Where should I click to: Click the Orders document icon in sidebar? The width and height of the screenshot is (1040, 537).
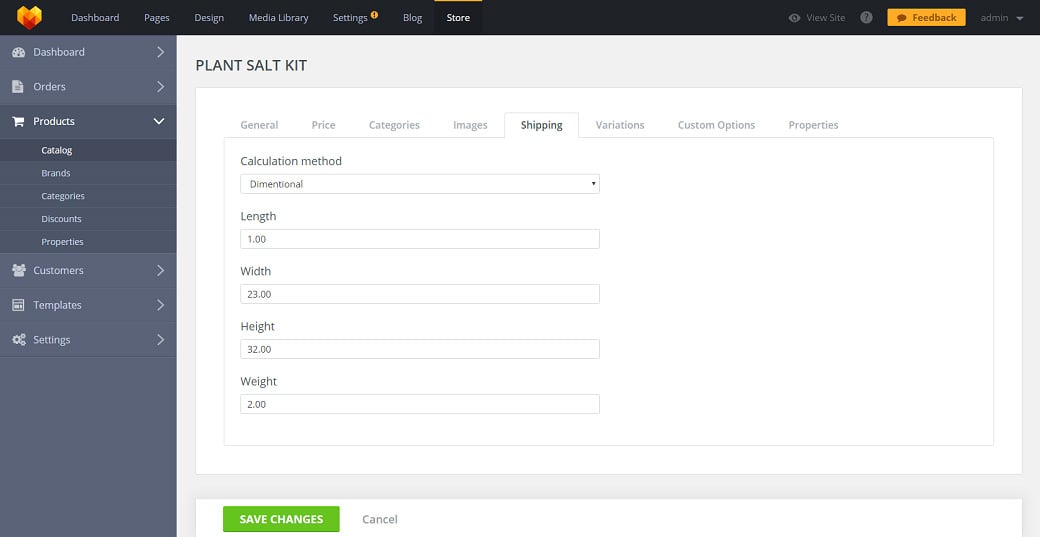[18, 87]
